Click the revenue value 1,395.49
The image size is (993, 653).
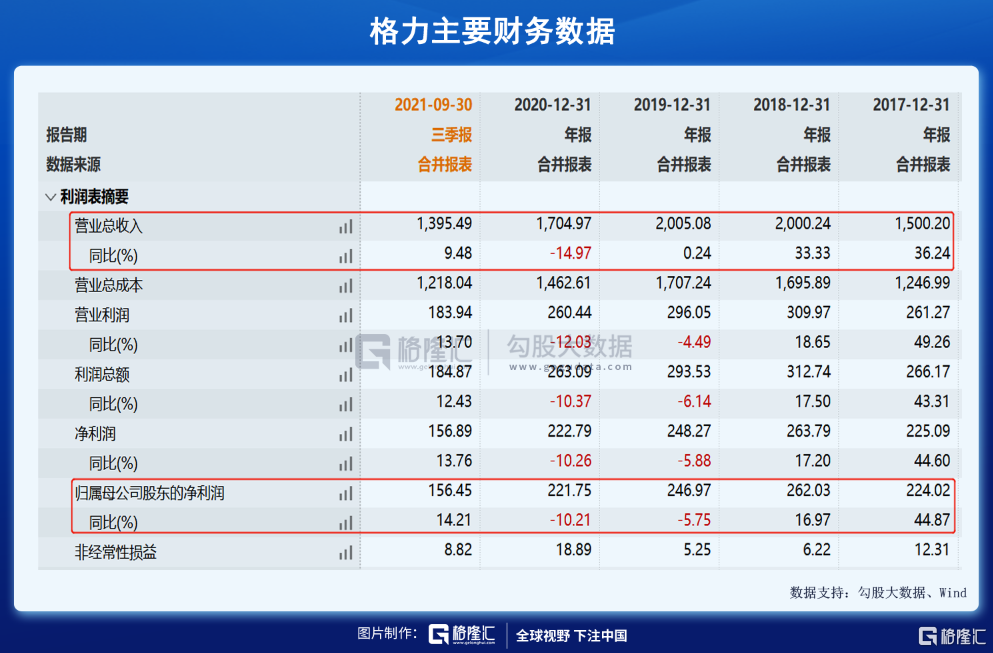tap(444, 224)
